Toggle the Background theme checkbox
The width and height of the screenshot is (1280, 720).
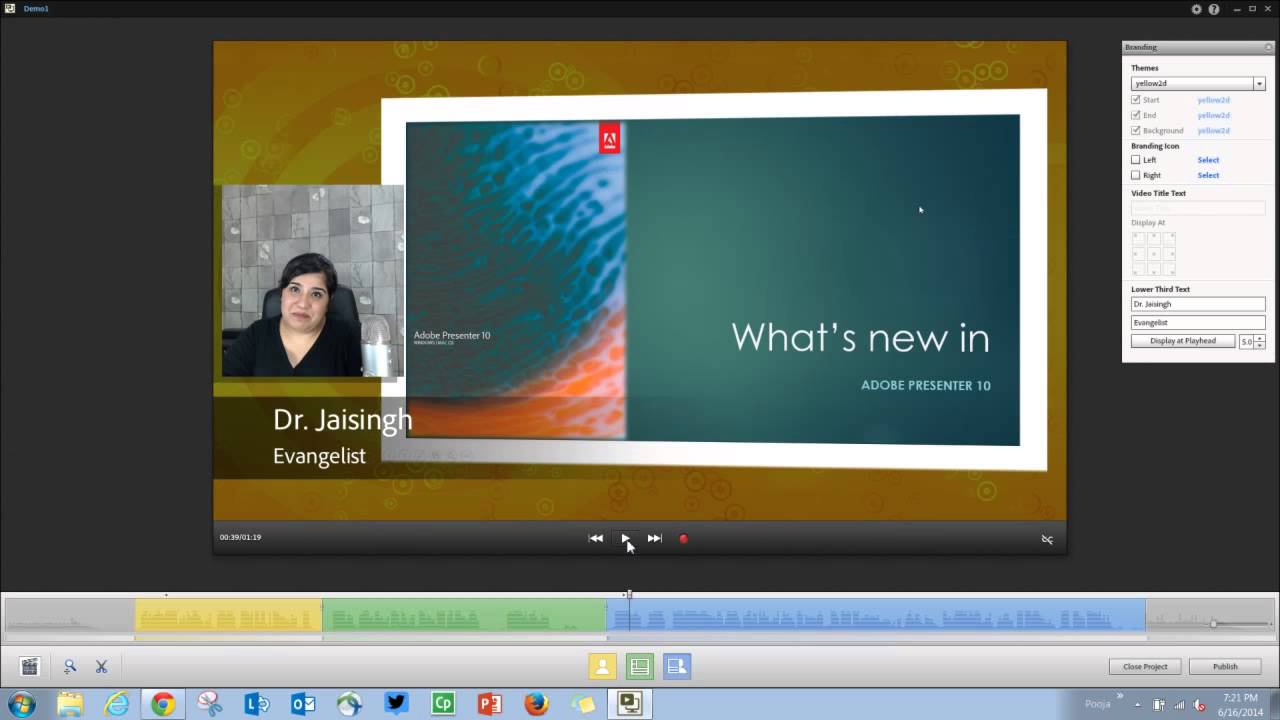tap(1136, 130)
